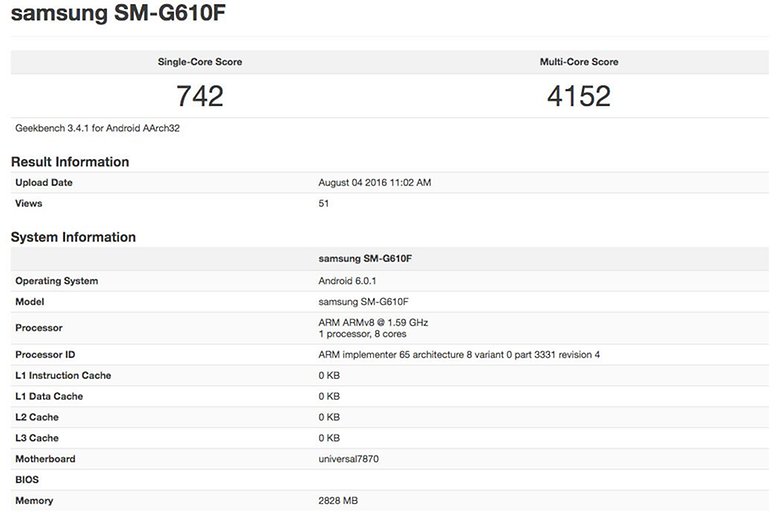Select the L2 Cache label

[37, 417]
